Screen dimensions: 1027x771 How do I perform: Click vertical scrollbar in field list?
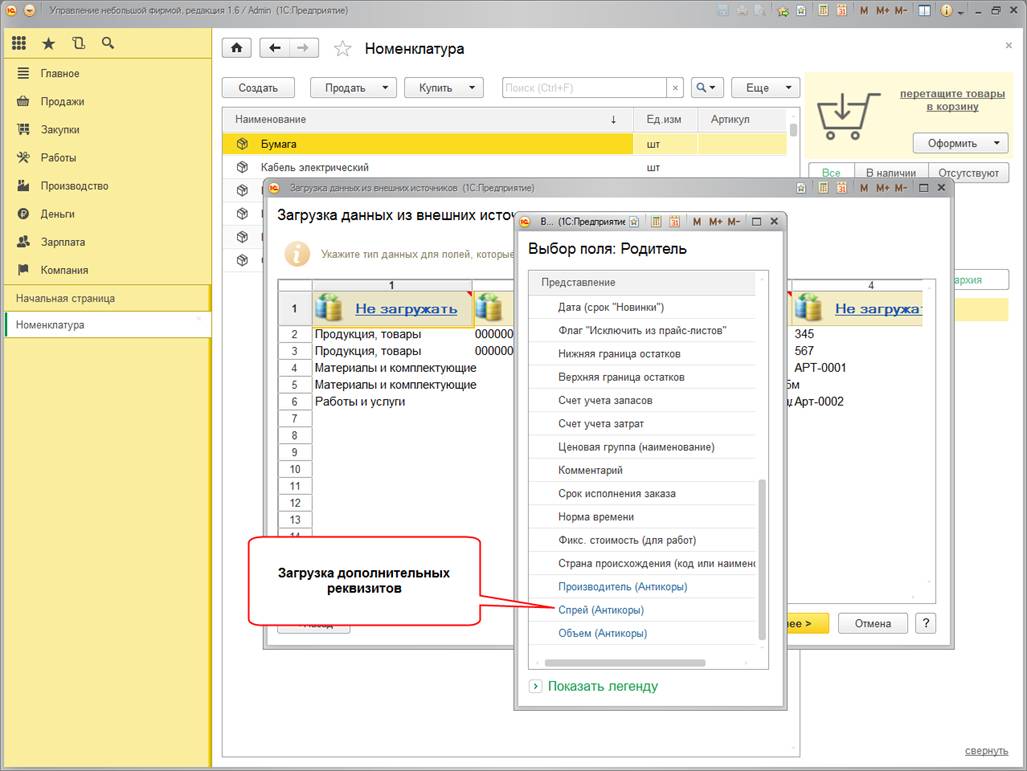[x=762, y=559]
